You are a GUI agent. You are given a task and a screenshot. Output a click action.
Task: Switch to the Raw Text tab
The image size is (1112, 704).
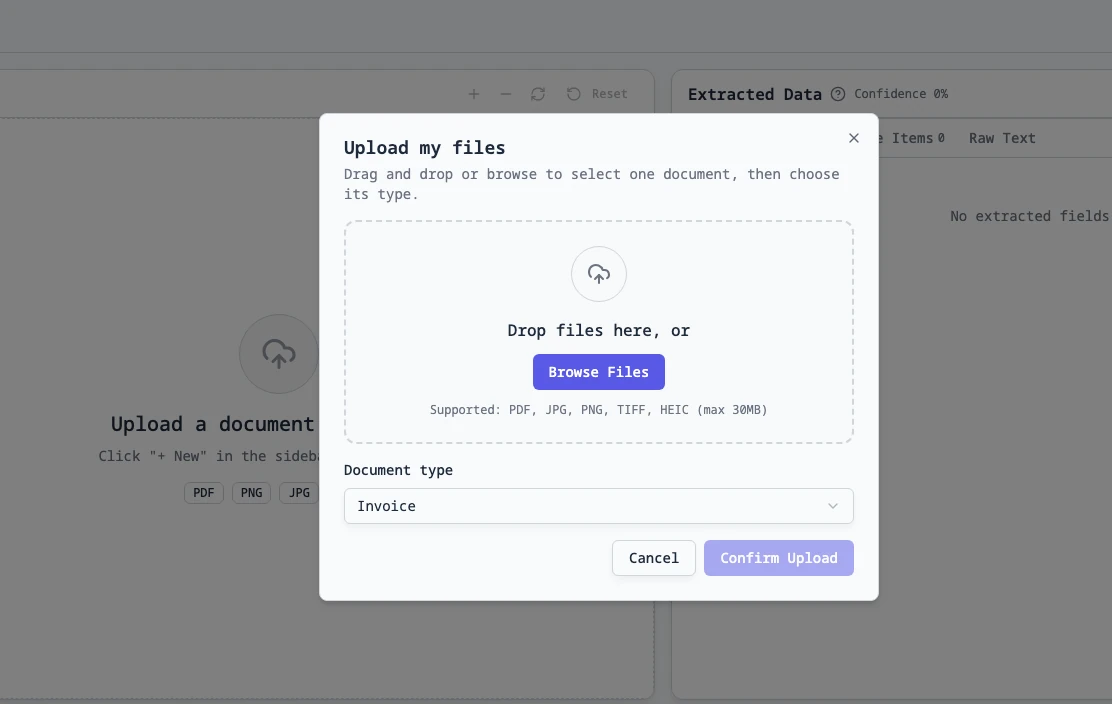tap(1002, 138)
